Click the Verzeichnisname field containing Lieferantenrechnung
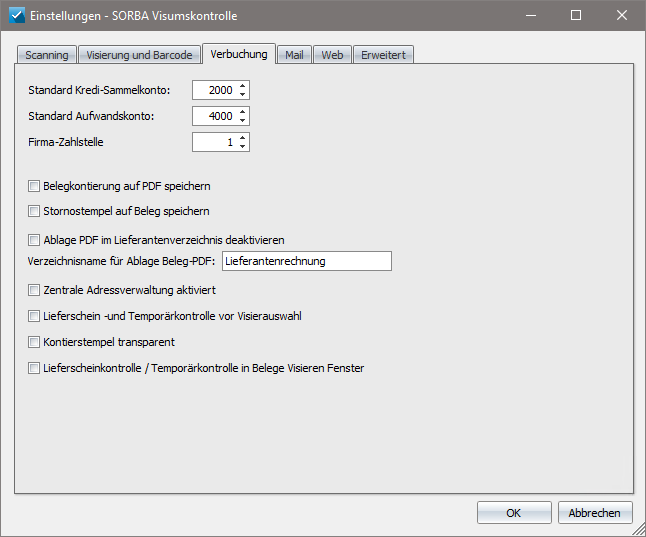This screenshot has height=537, width=646. click(307, 261)
